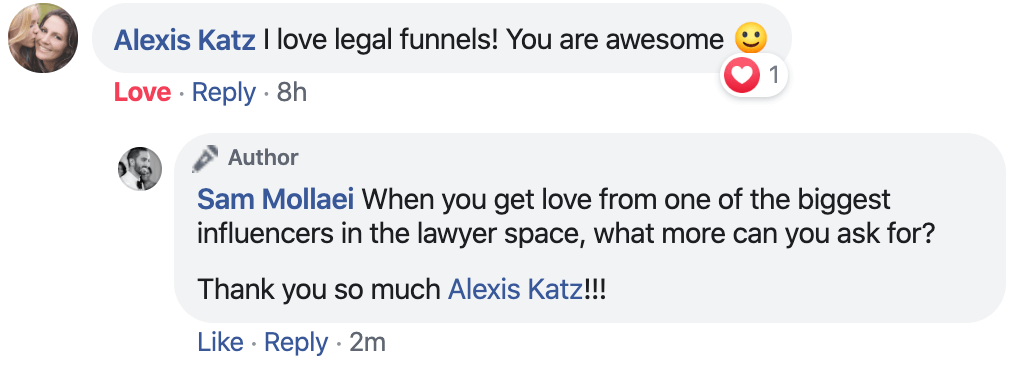Click the 'Thank you so much' text

click(x=319, y=290)
